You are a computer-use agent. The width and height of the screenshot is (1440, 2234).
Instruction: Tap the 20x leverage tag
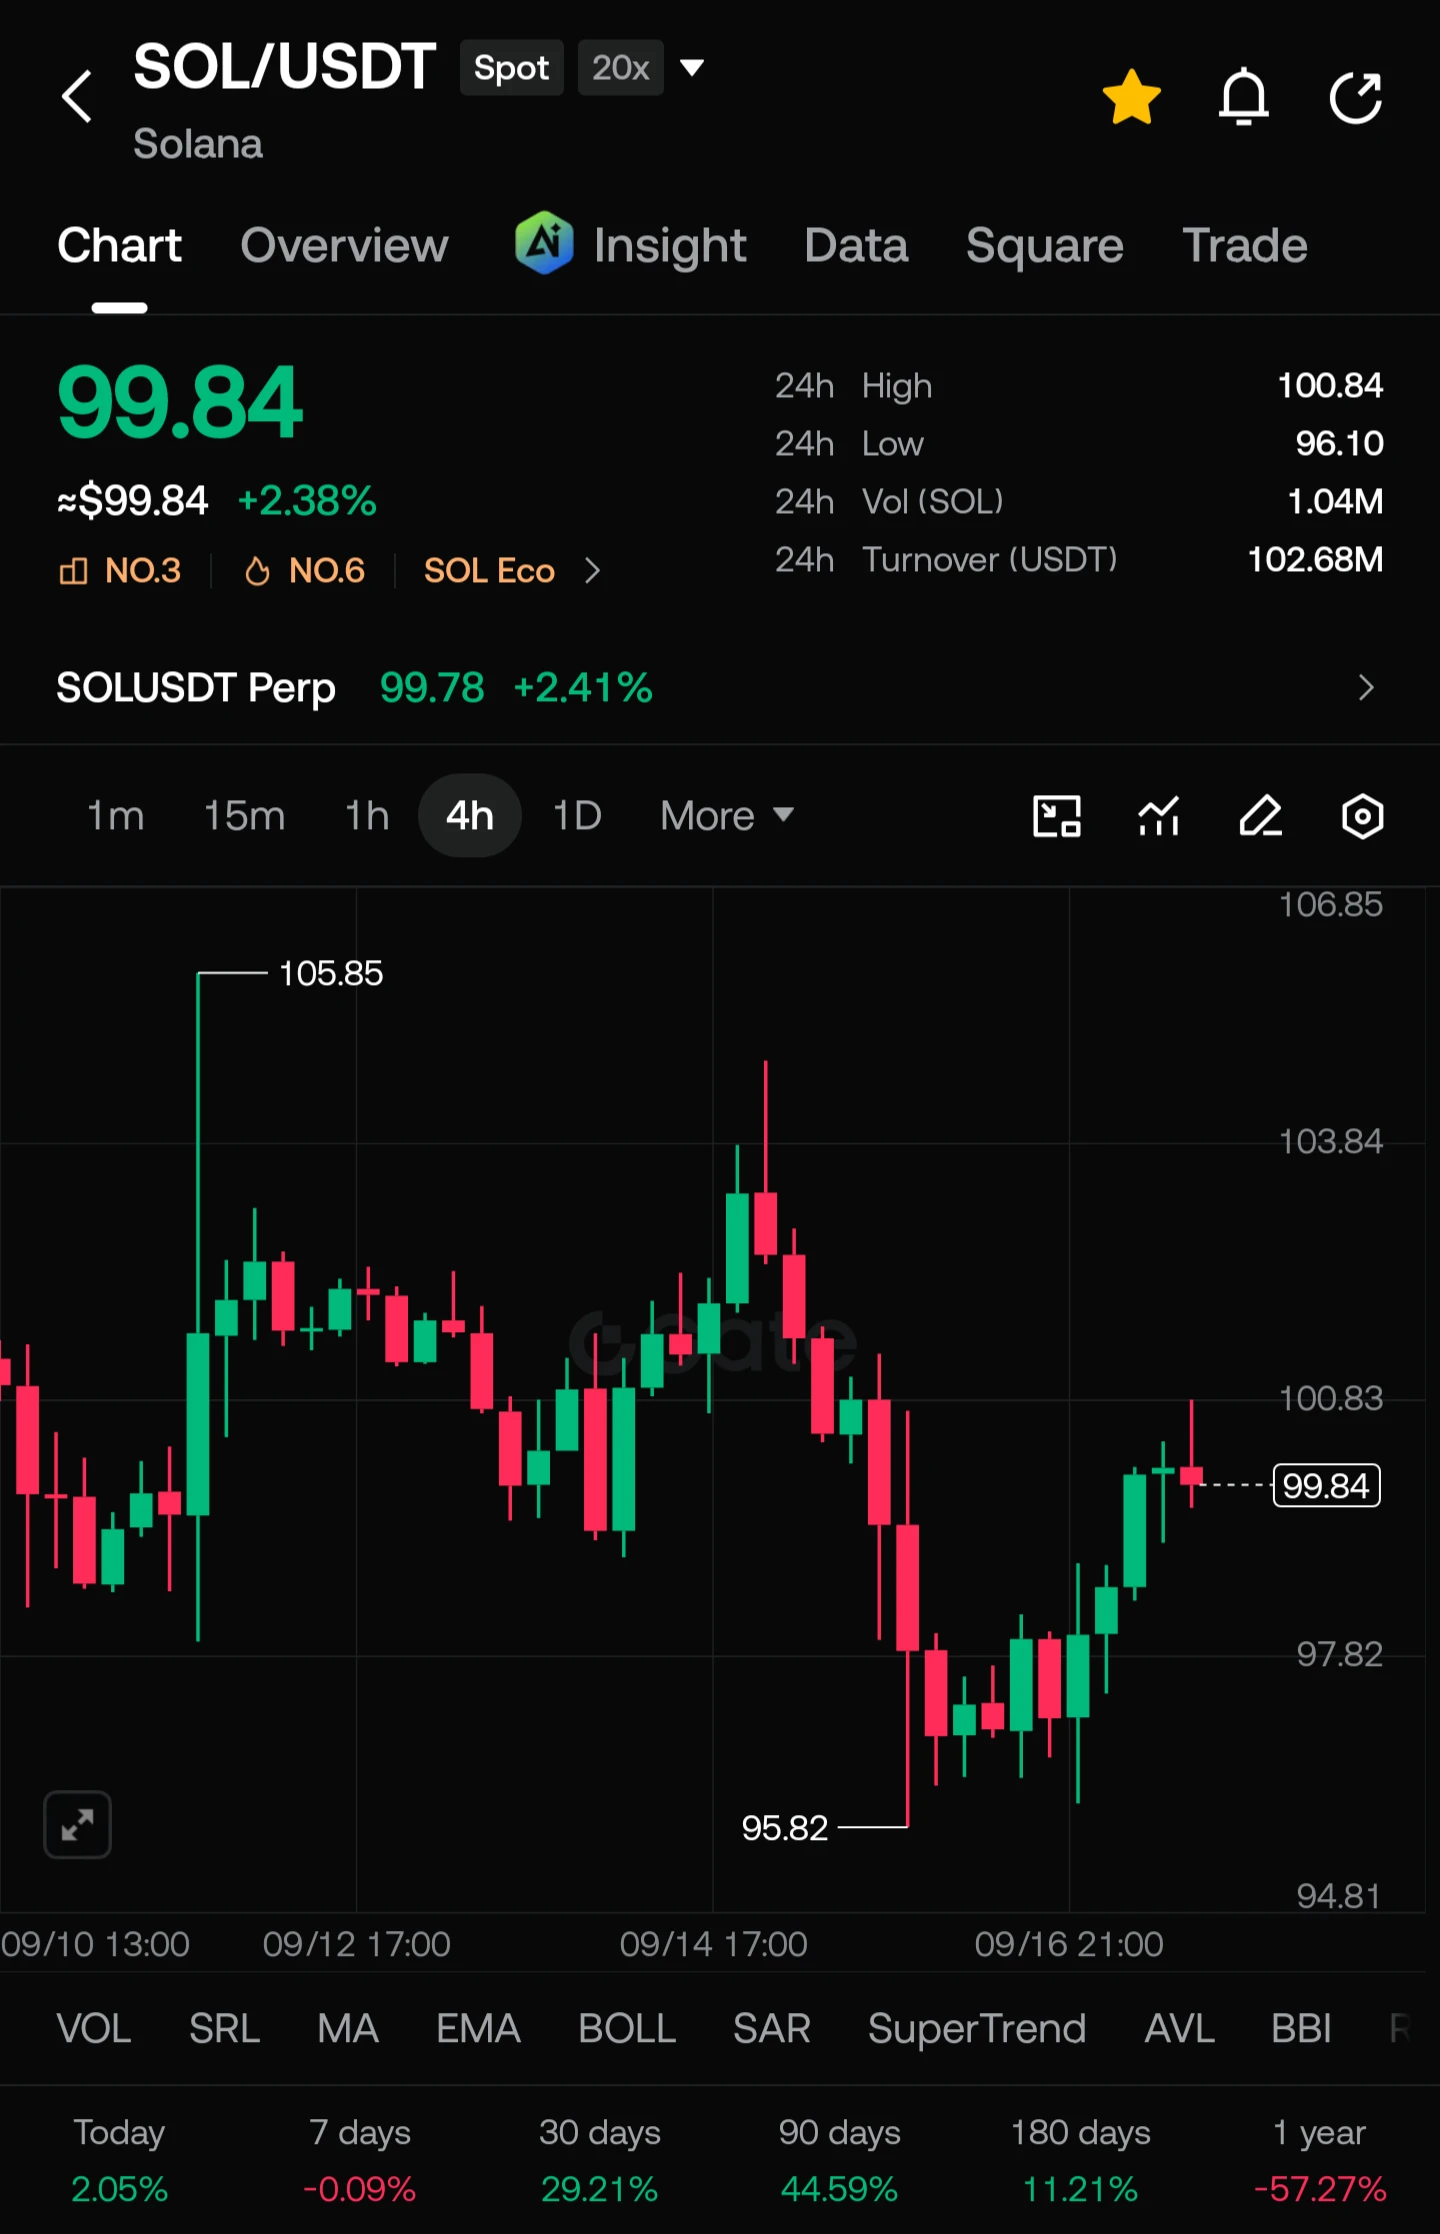621,68
